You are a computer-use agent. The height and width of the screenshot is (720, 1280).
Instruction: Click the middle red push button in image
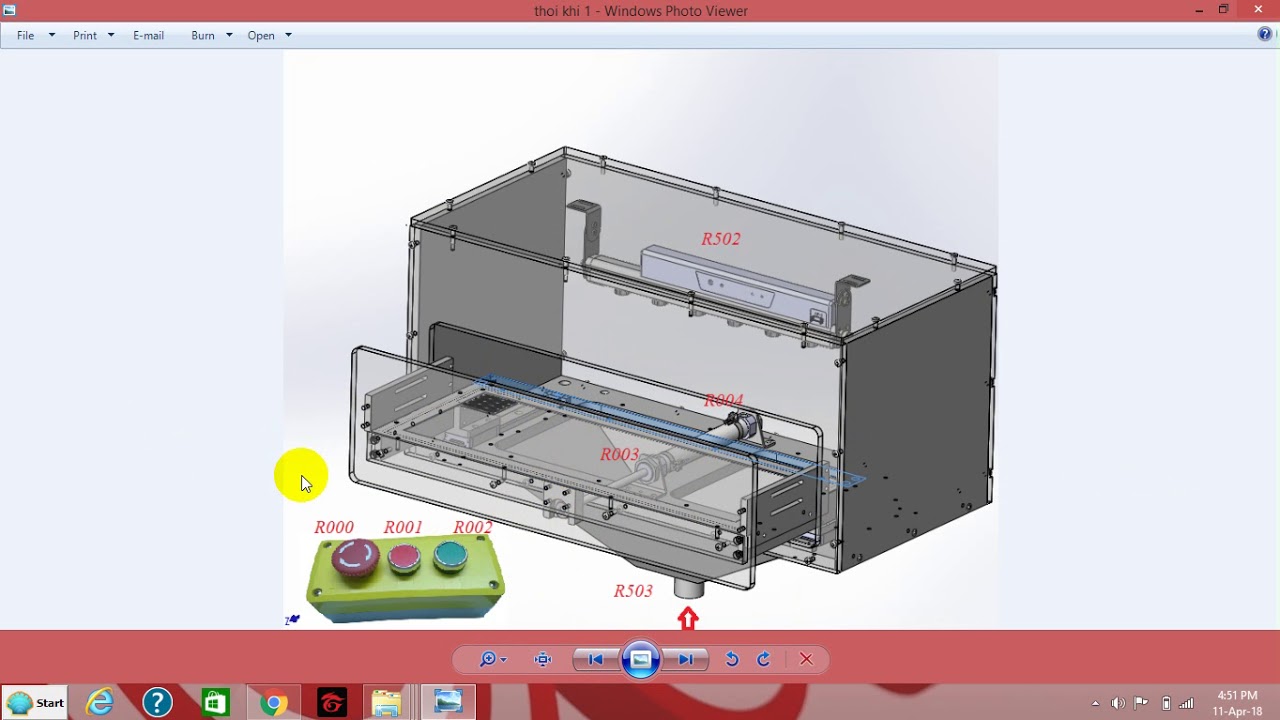404,558
